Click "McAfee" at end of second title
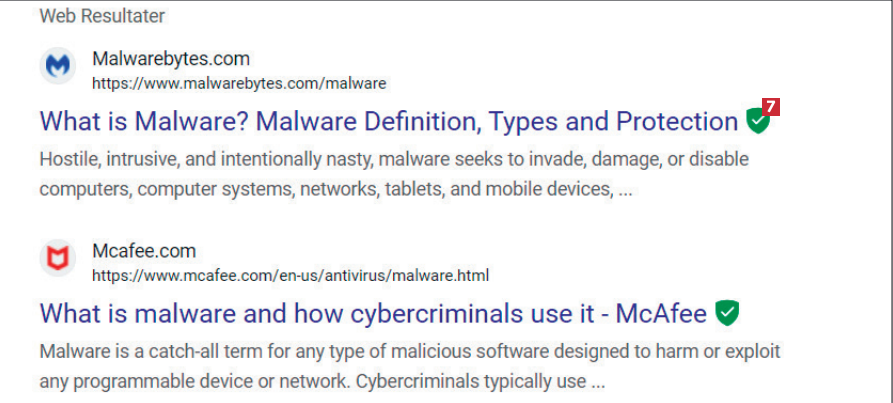This screenshot has width=893, height=403. (661, 314)
